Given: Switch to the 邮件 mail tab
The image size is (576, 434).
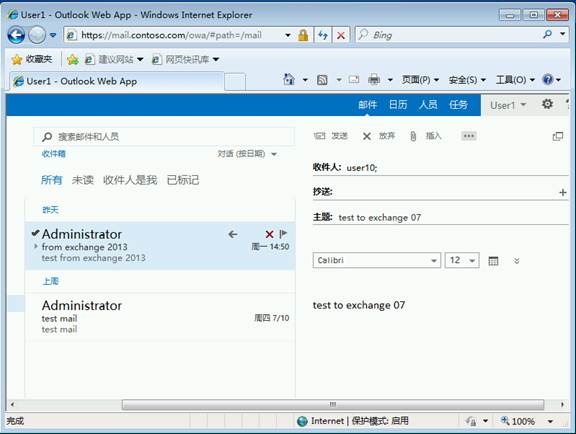Looking at the screenshot, I should 367,105.
